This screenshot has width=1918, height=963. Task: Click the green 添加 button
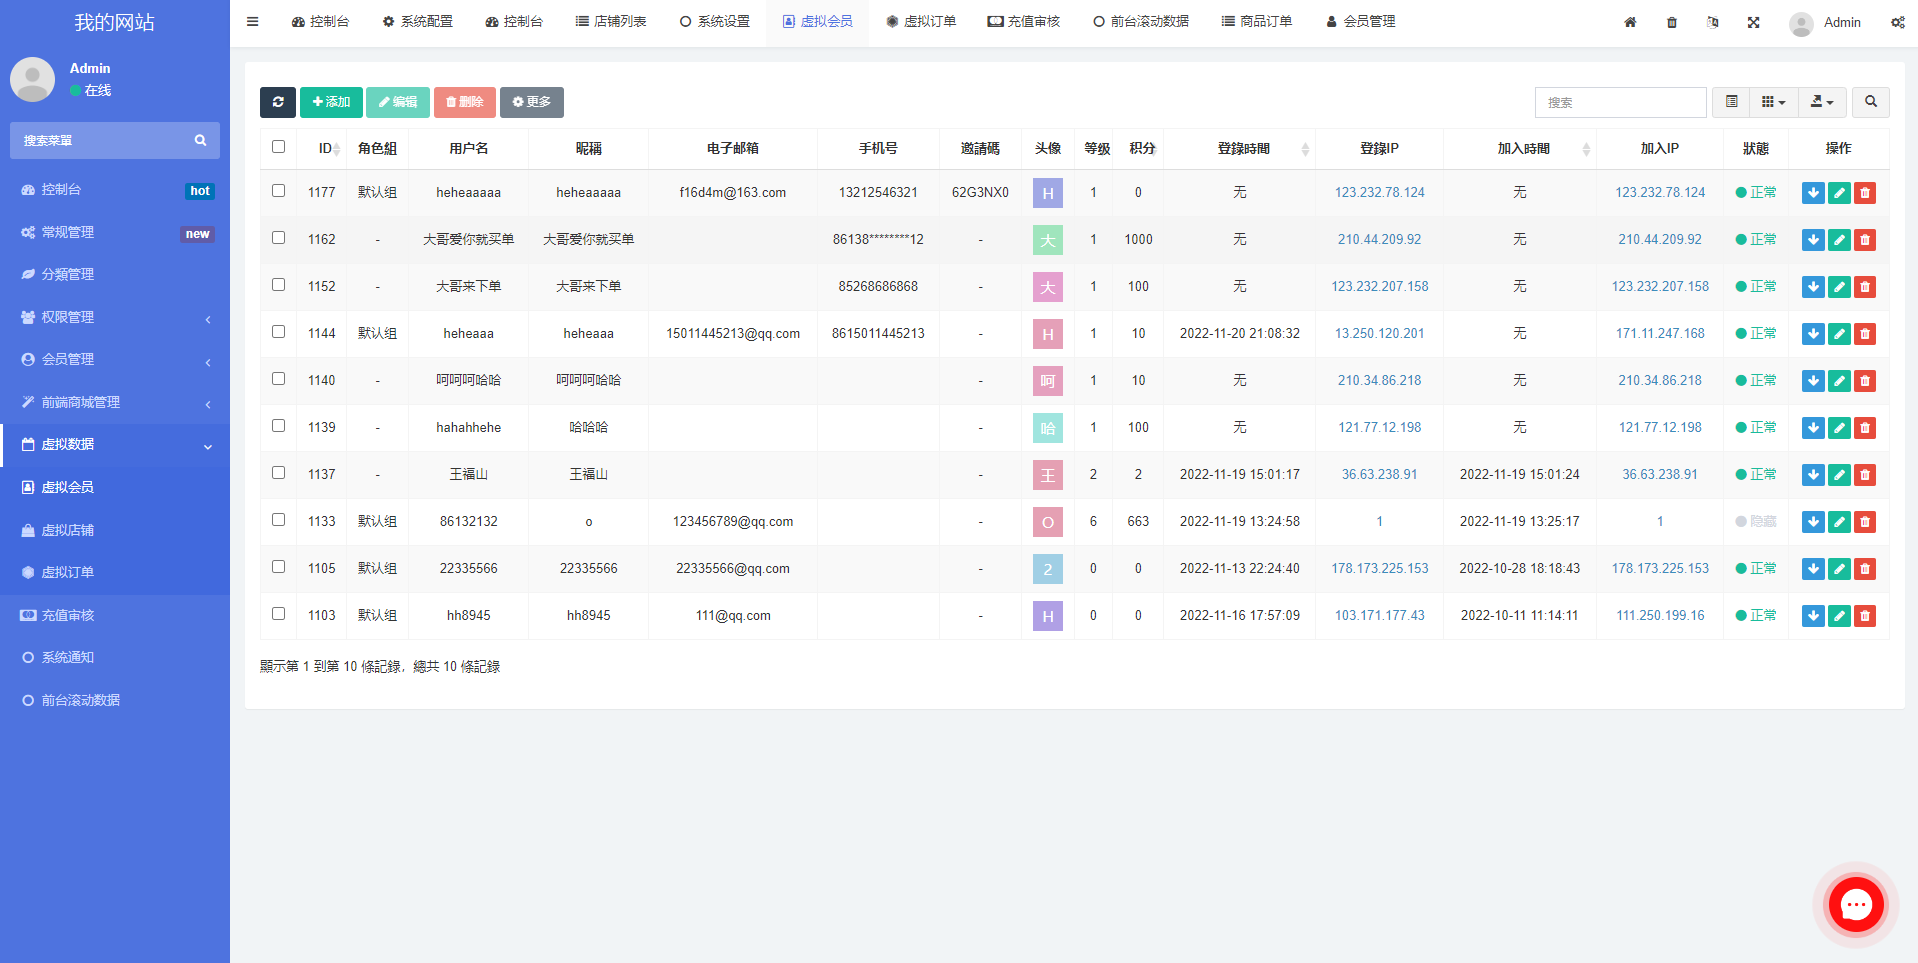[331, 102]
